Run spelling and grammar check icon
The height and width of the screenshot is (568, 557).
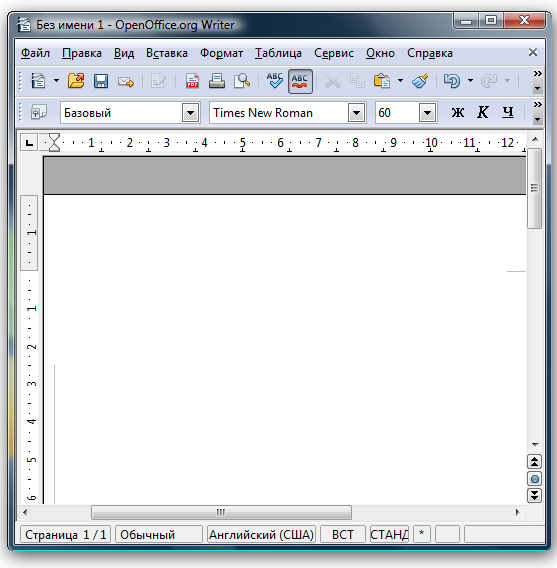tap(275, 80)
